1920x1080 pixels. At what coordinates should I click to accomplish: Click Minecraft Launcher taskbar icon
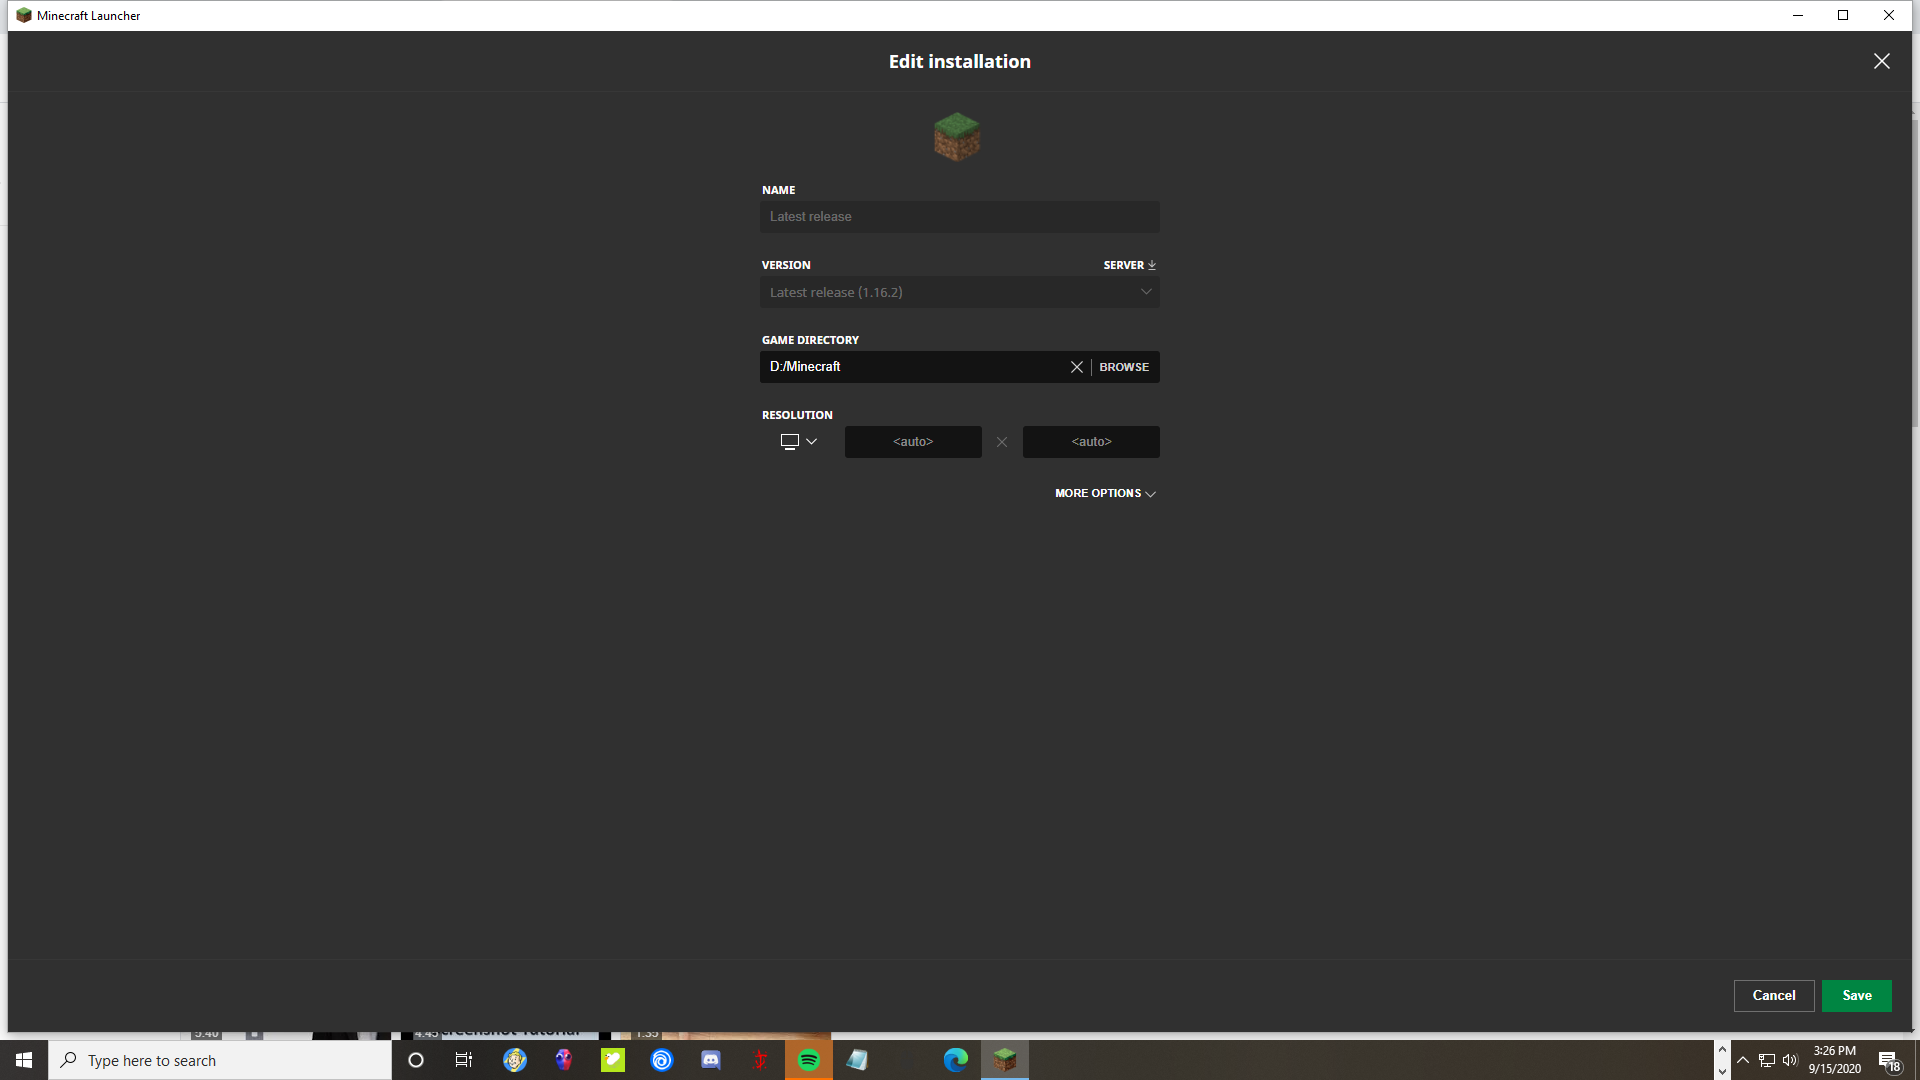[1005, 1060]
